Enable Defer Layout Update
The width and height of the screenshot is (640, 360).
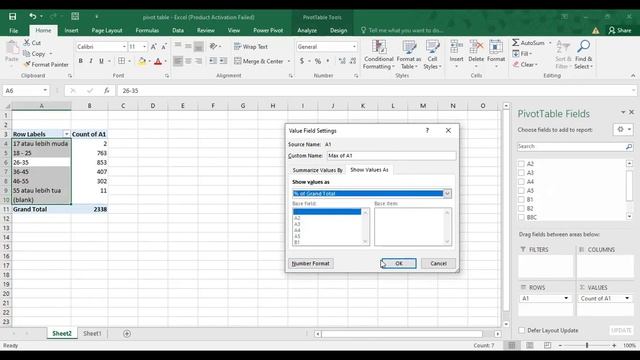click(522, 330)
